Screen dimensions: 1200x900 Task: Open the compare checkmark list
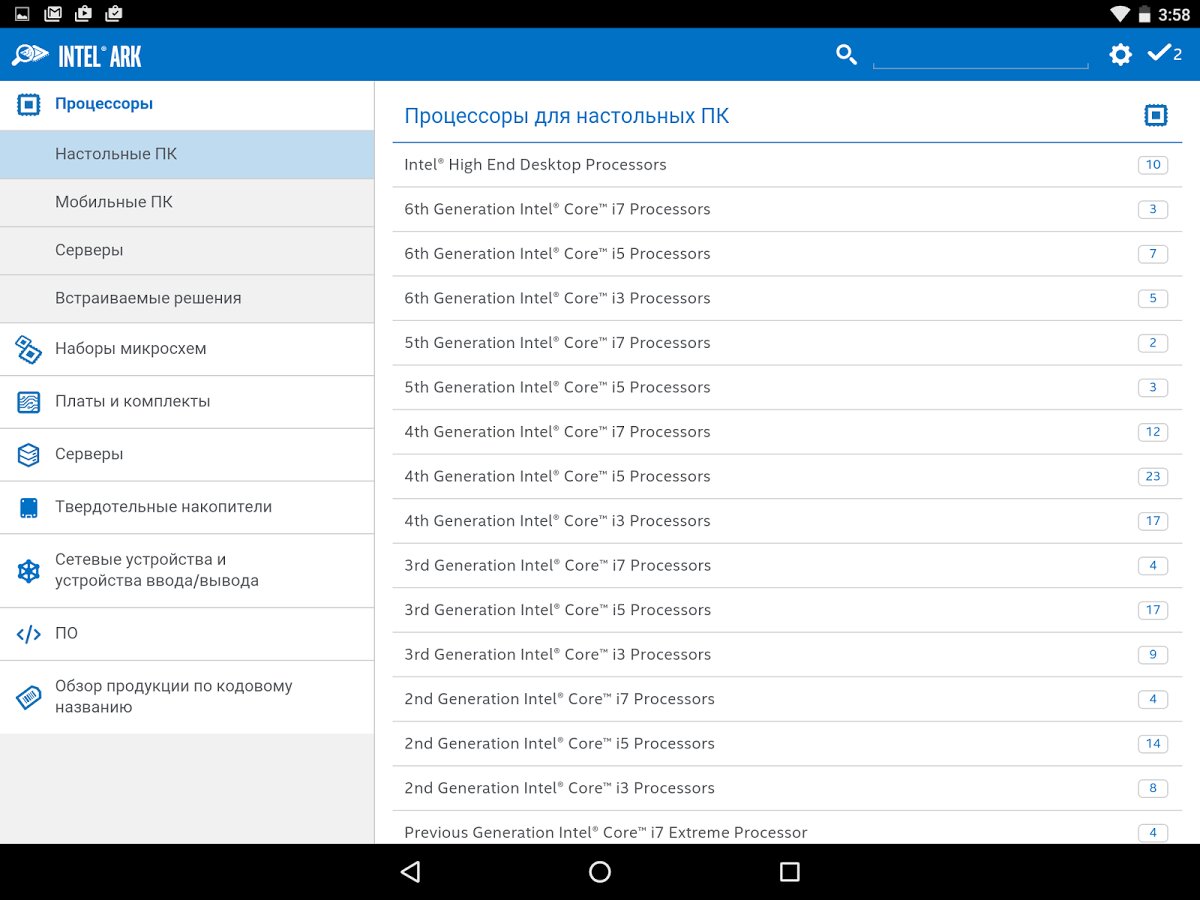[1163, 54]
